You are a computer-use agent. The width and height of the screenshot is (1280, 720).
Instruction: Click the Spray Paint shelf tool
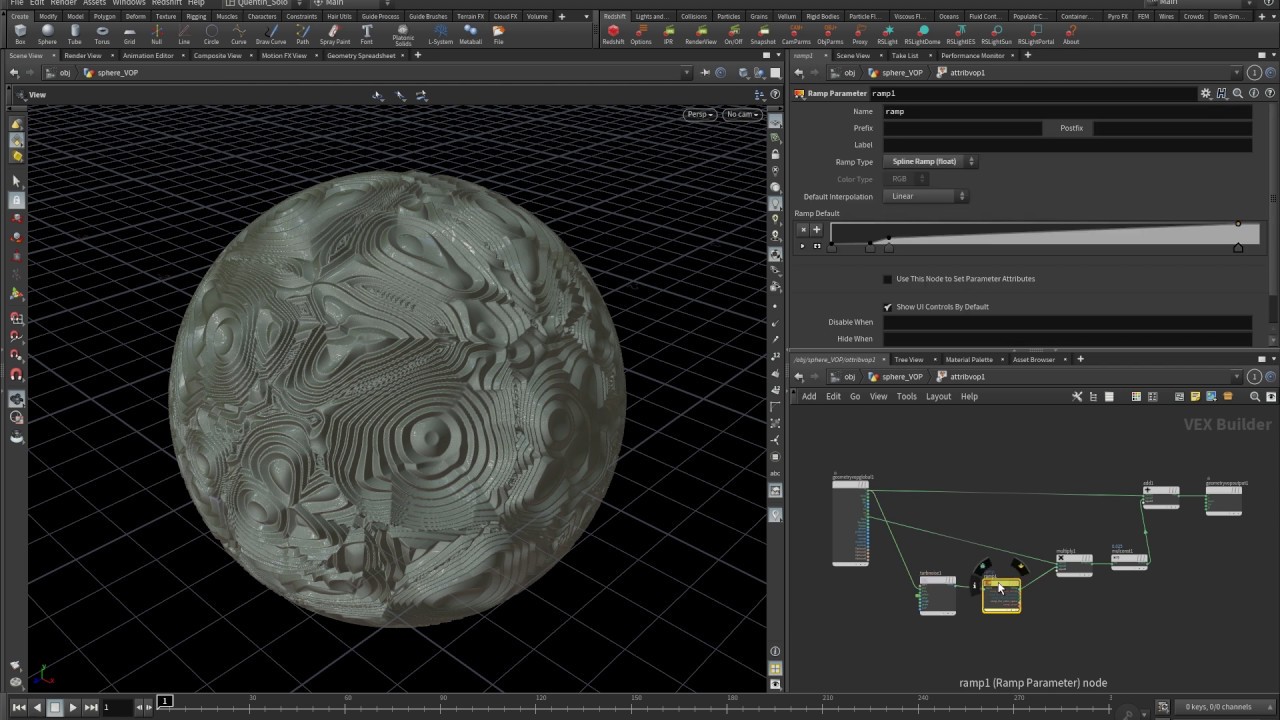[x=335, y=34]
